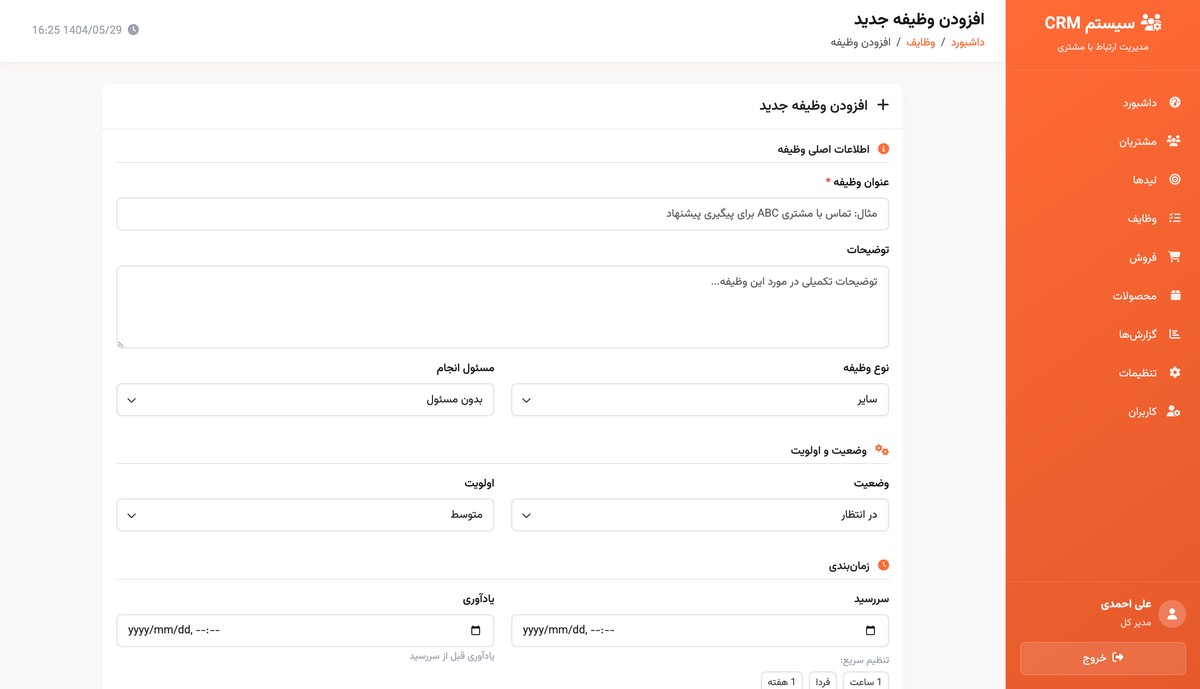Image resolution: width=1200 pixels, height=689 pixels.
Task: View گزارش‌ها via the reports chart icon
Action: tap(1176, 334)
